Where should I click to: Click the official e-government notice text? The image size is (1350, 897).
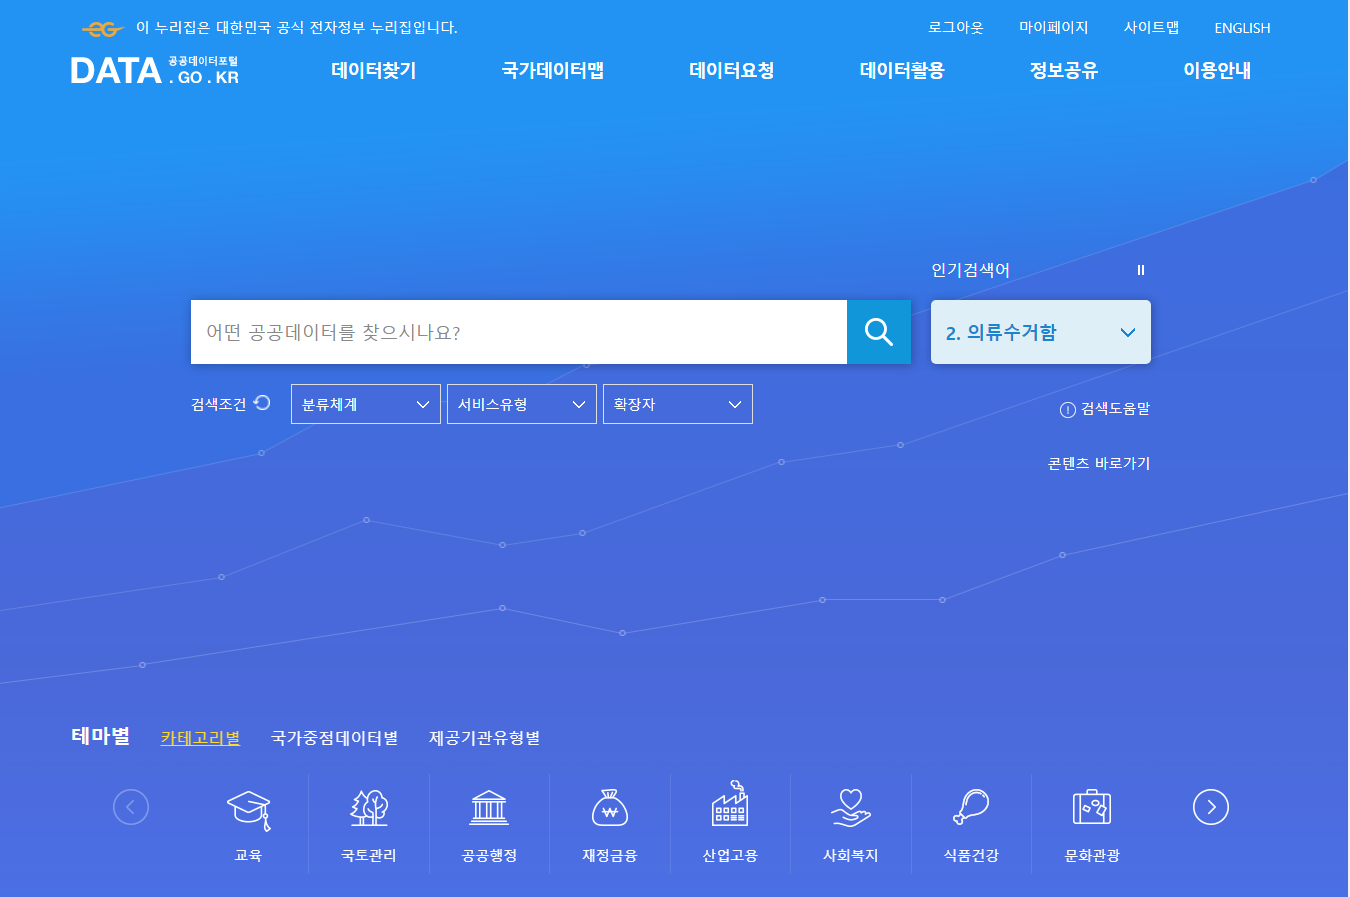pos(297,28)
